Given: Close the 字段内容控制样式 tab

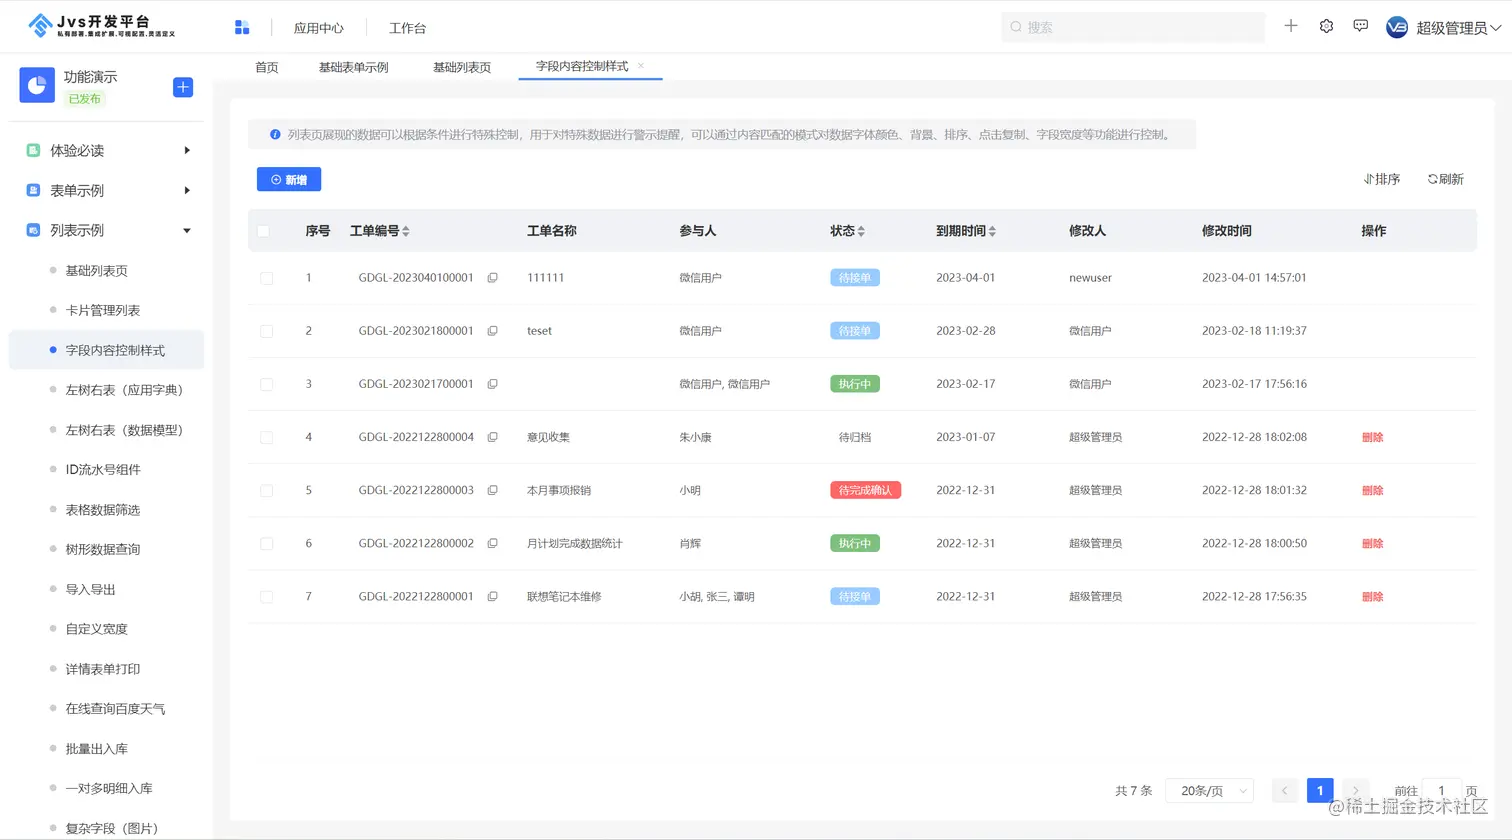Looking at the screenshot, I should (641, 66).
